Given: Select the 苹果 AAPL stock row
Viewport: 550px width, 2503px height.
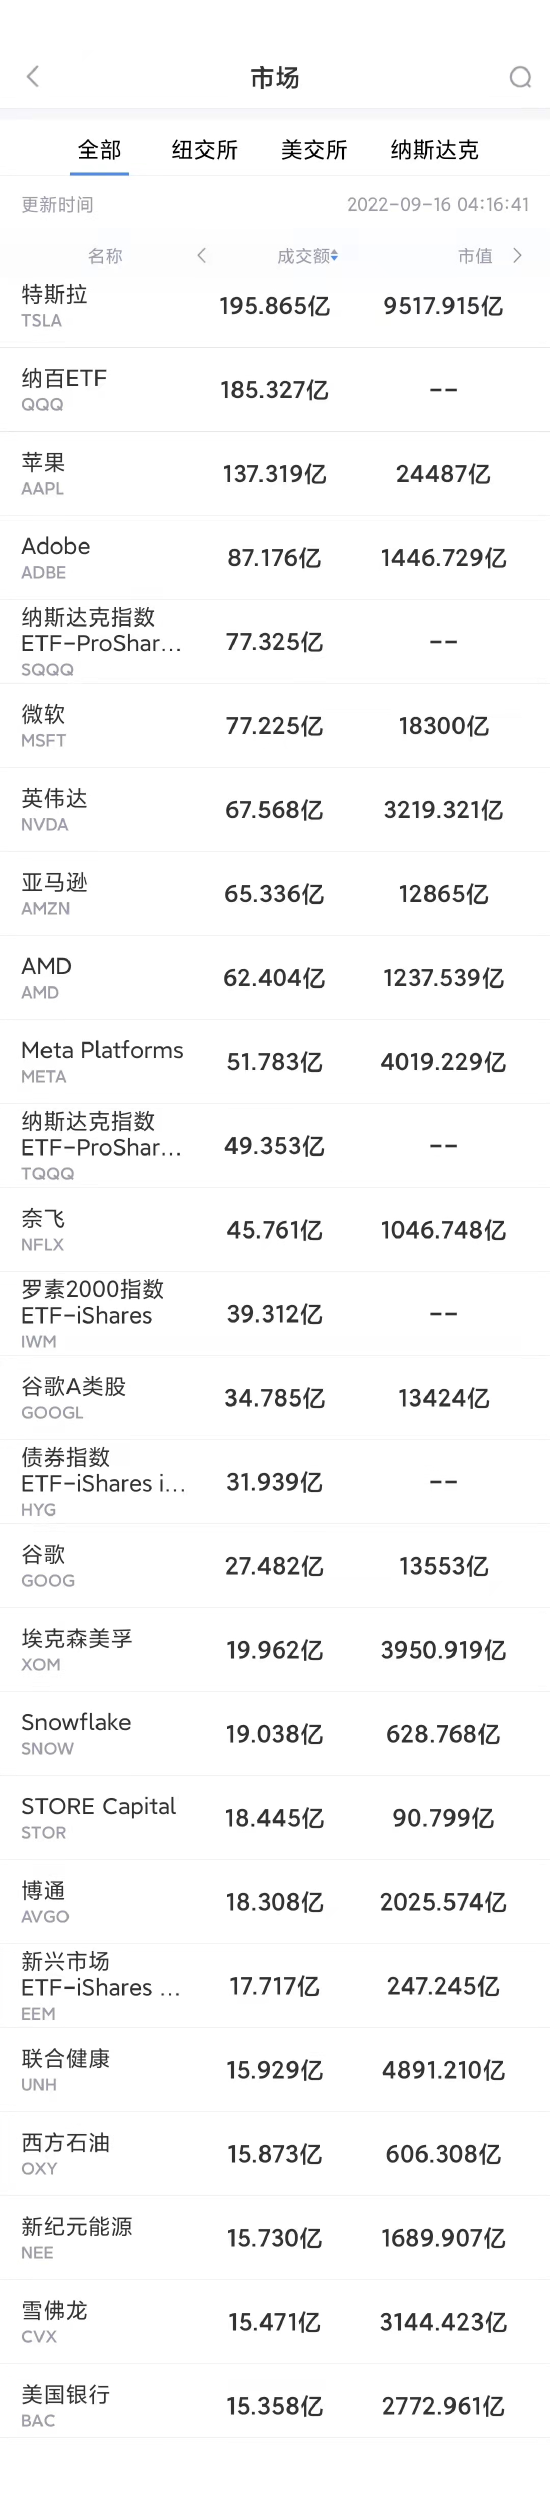Looking at the screenshot, I should (x=275, y=474).
